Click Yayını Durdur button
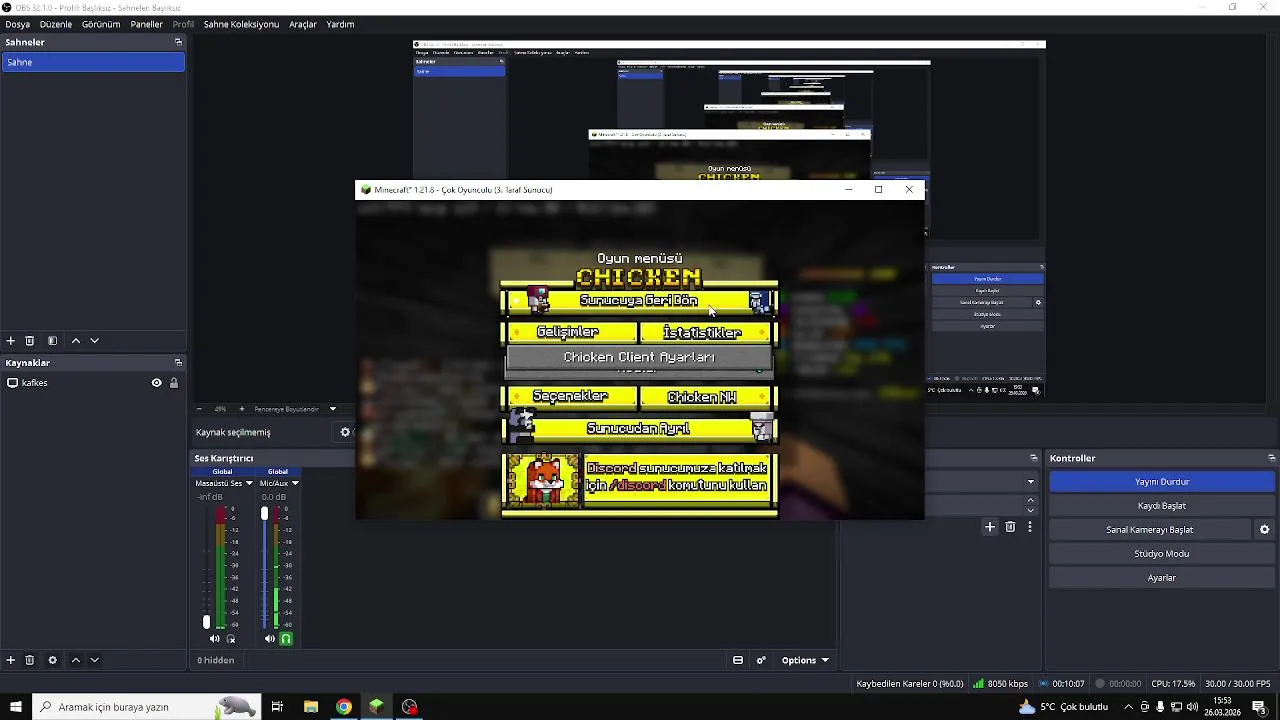This screenshot has height=720, width=1280. pos(1162,482)
